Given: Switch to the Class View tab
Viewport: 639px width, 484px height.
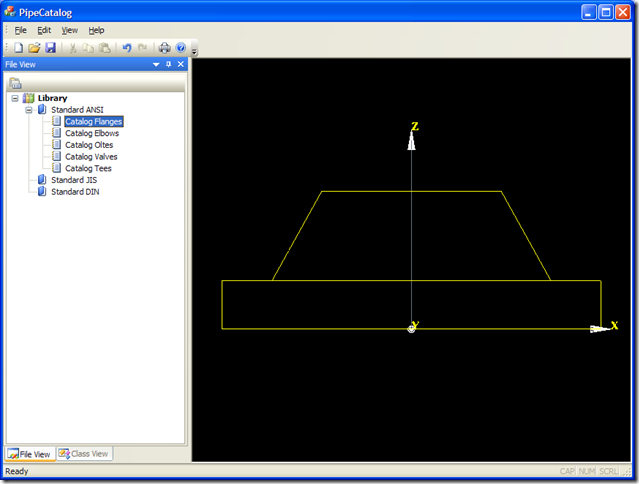Looking at the screenshot, I should point(84,453).
